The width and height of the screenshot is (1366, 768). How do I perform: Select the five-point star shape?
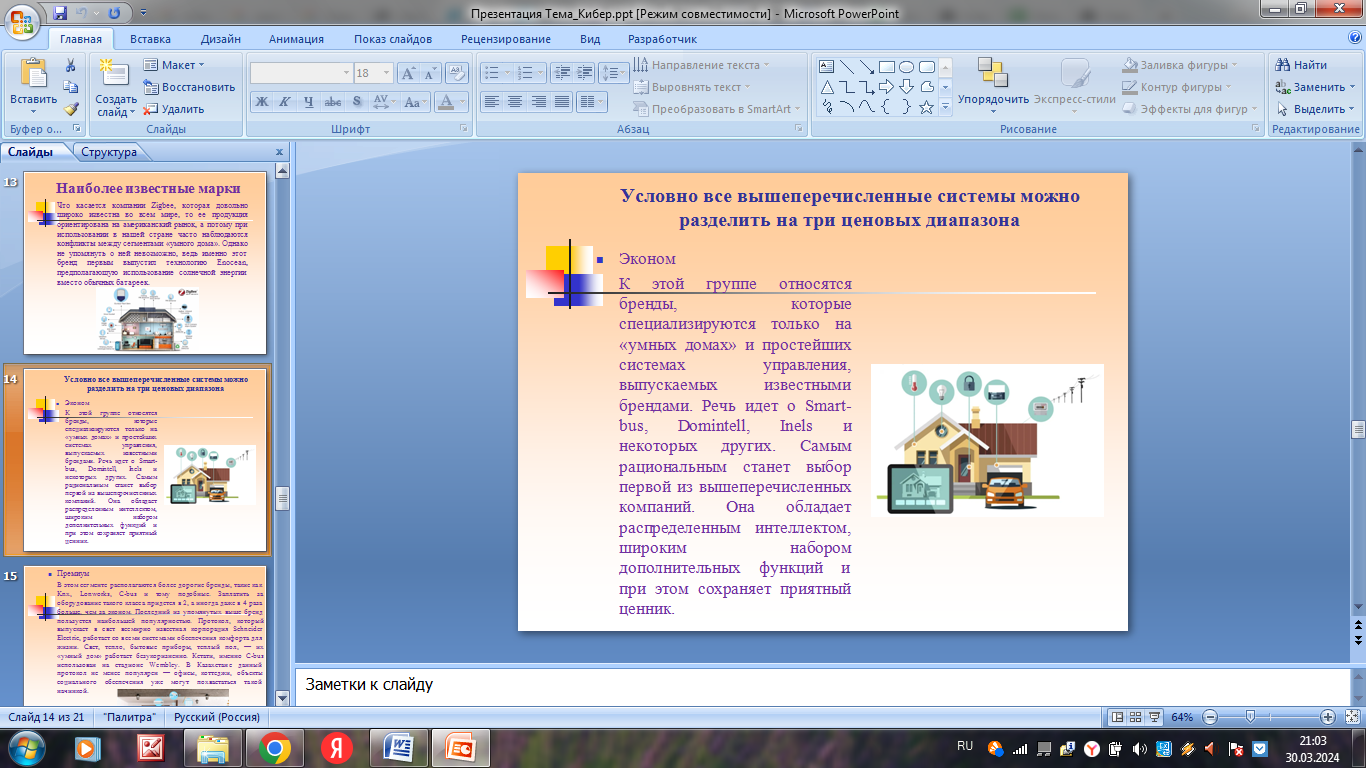click(926, 107)
